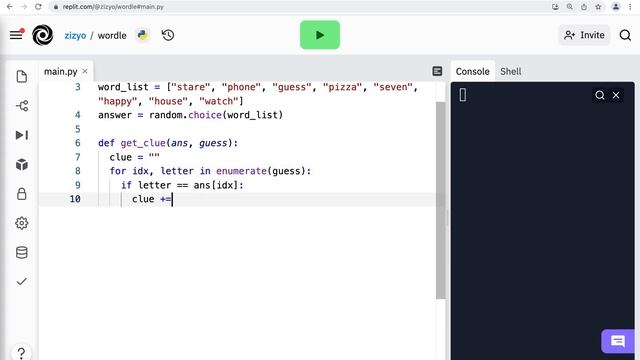Image resolution: width=640 pixels, height=360 pixels.
Task: Run the program with green play button
Action: [320, 35]
